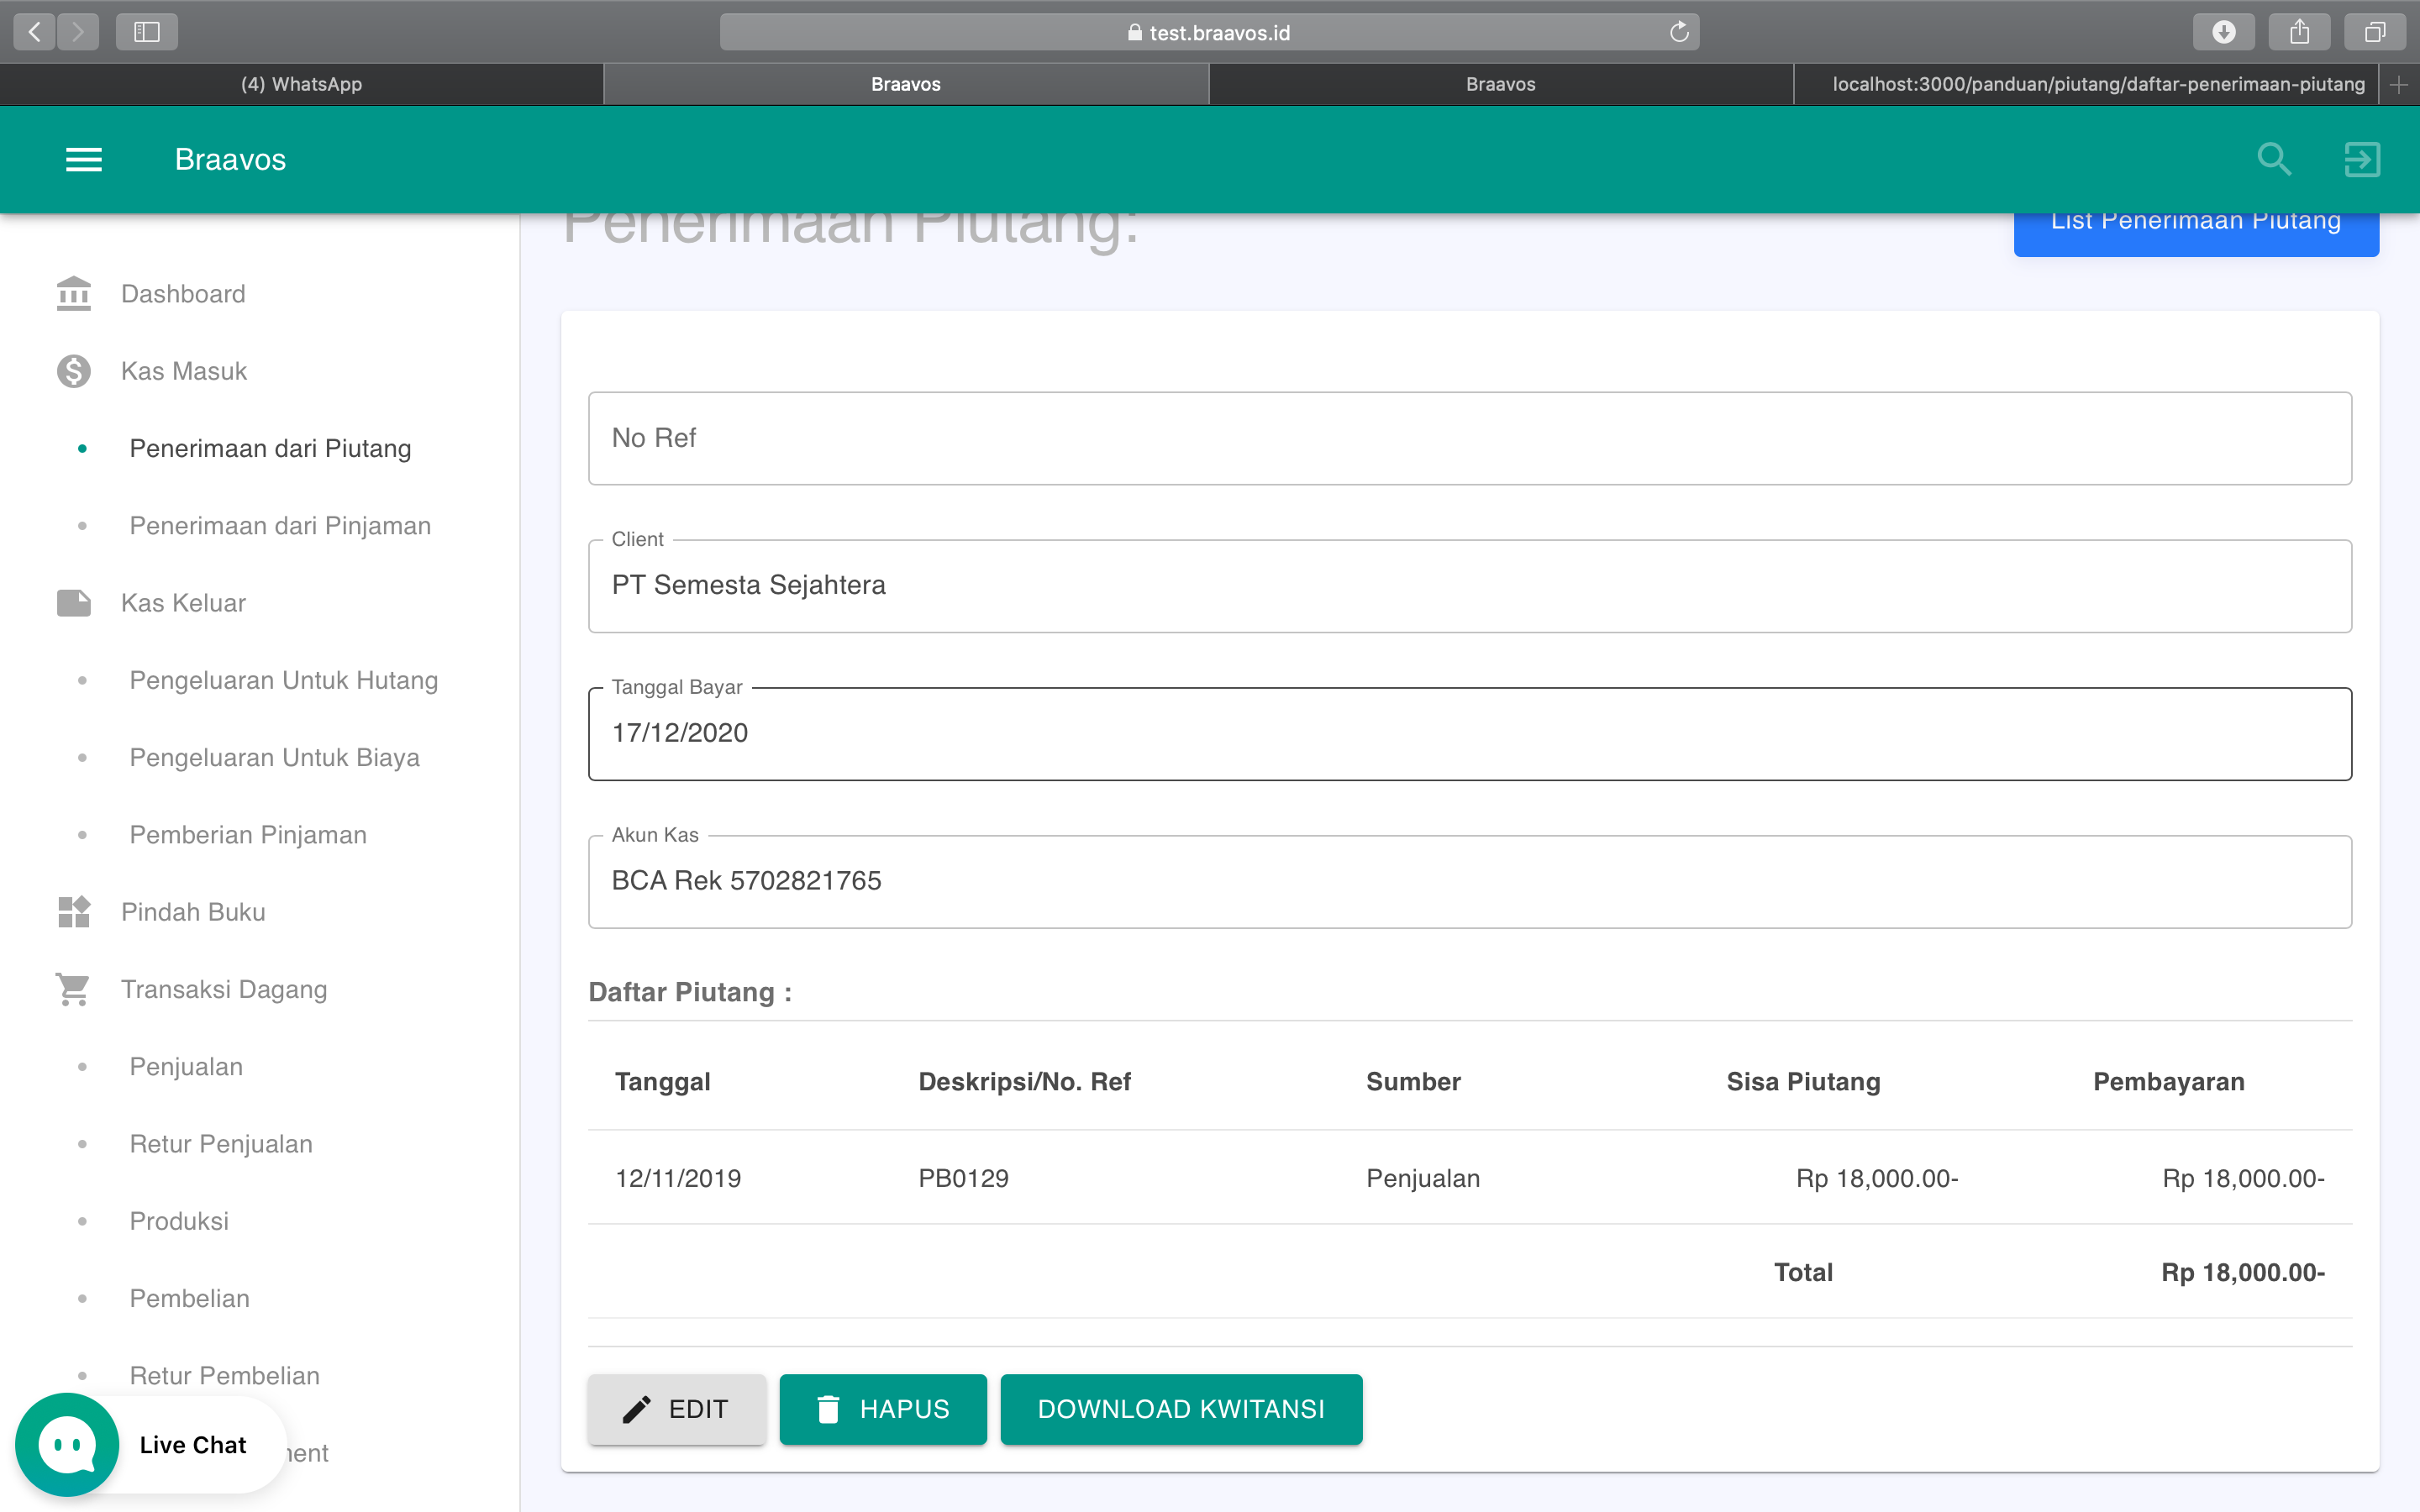Expand the Kas Keluar menu section
This screenshot has height=1512, width=2420.
click(183, 603)
